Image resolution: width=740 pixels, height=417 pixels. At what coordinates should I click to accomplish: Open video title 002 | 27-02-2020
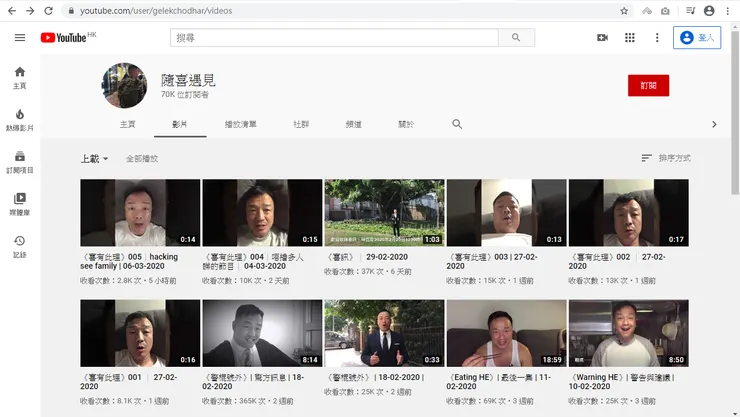coord(617,261)
